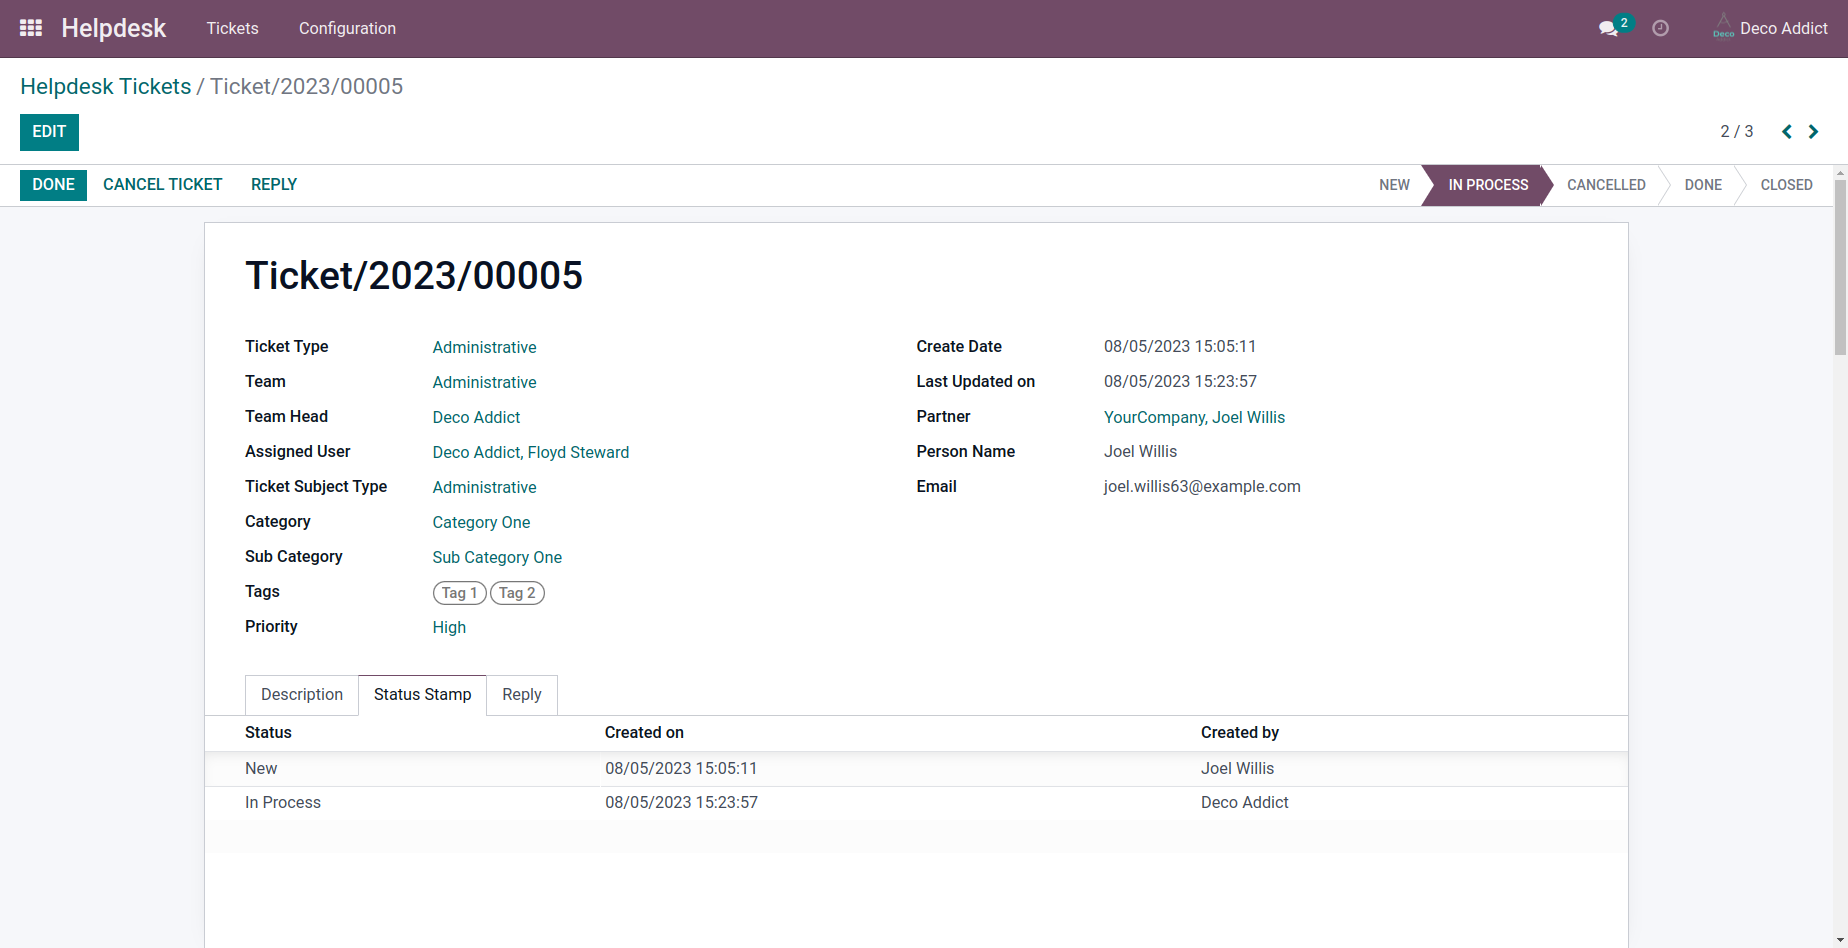Click the Tag 1 badge

(x=460, y=593)
